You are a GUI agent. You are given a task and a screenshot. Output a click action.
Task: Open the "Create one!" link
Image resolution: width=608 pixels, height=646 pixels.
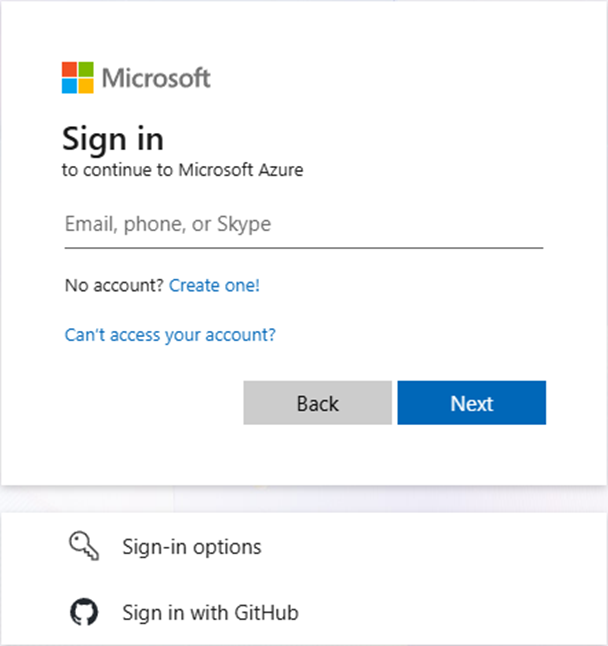click(214, 286)
